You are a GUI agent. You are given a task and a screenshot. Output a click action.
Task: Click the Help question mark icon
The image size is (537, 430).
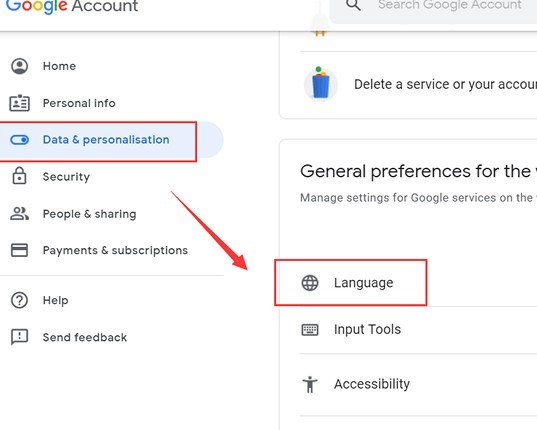pos(20,300)
